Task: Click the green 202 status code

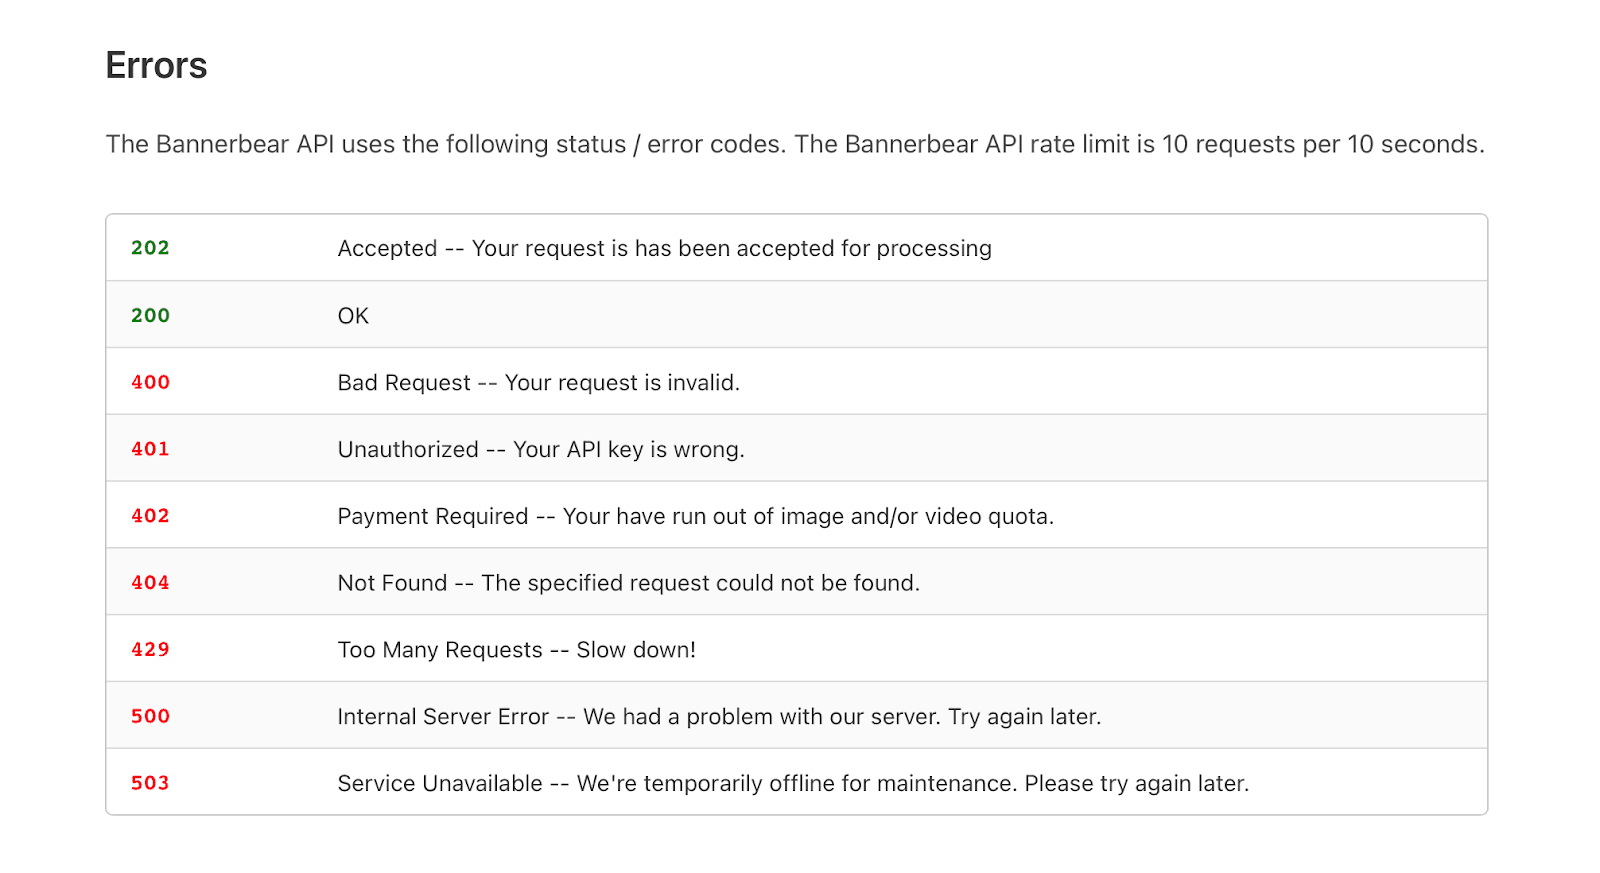Action: (150, 248)
